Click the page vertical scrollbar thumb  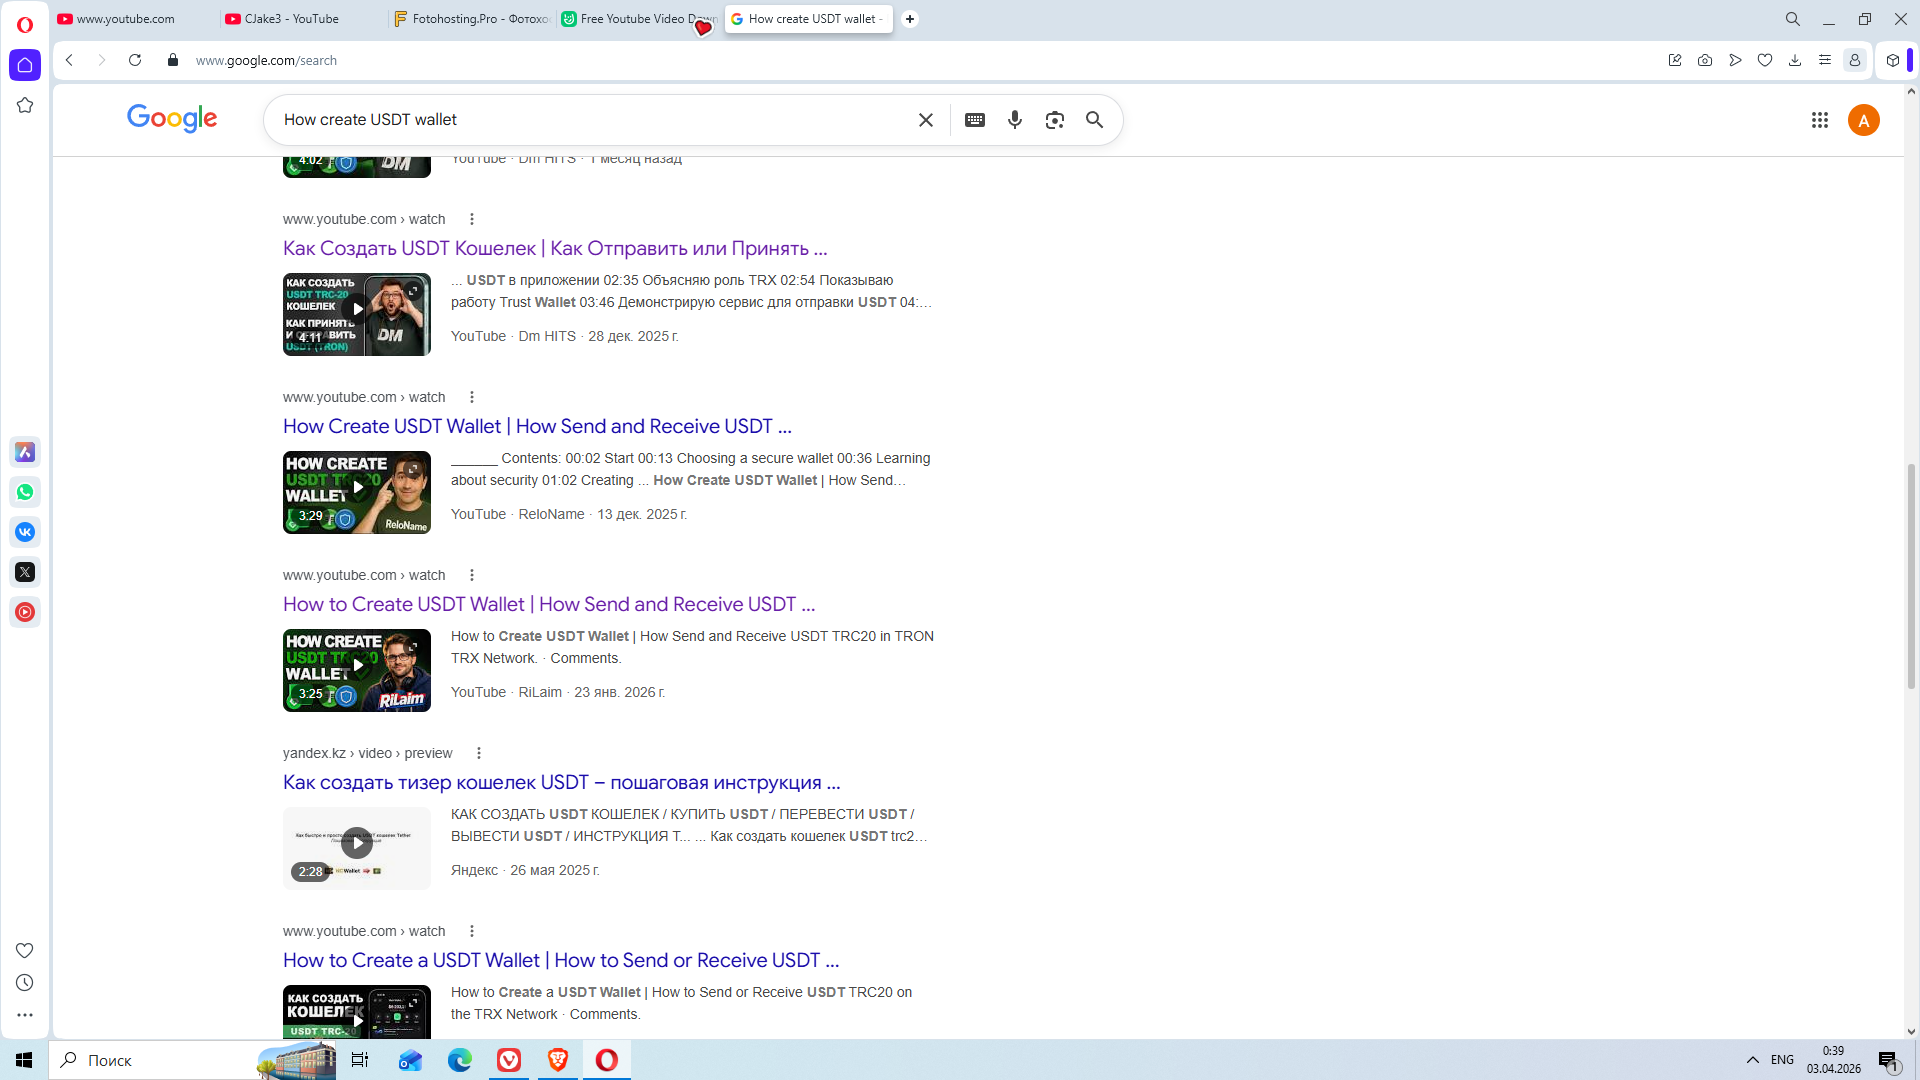[1911, 575]
